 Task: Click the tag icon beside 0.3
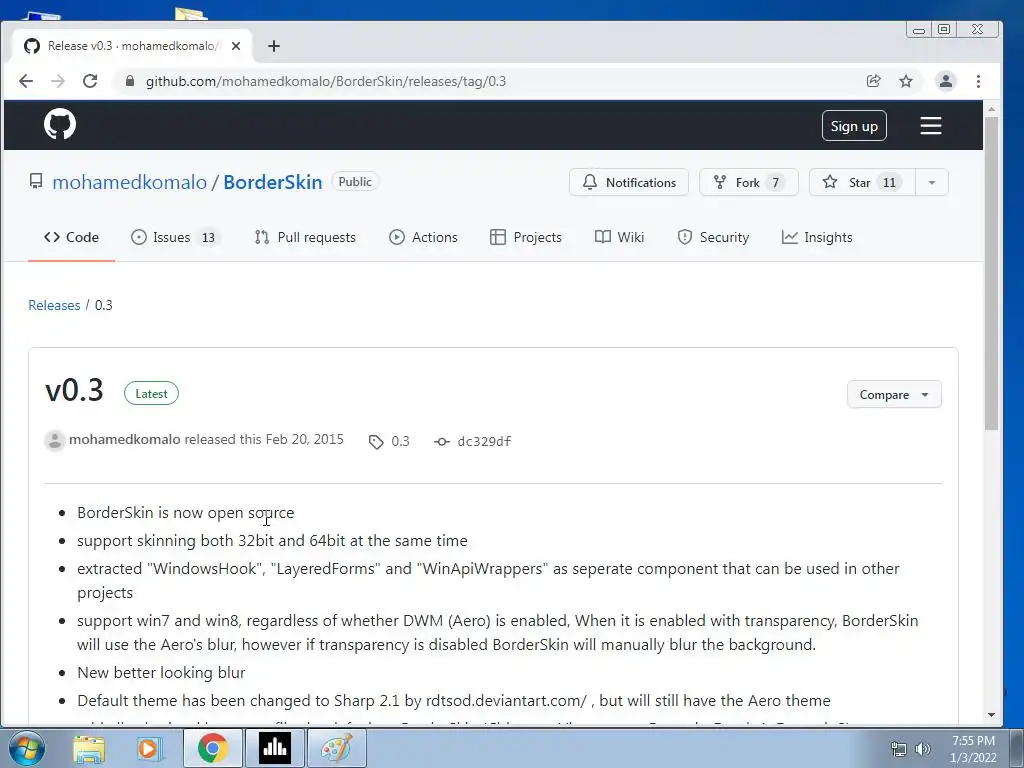click(376, 442)
